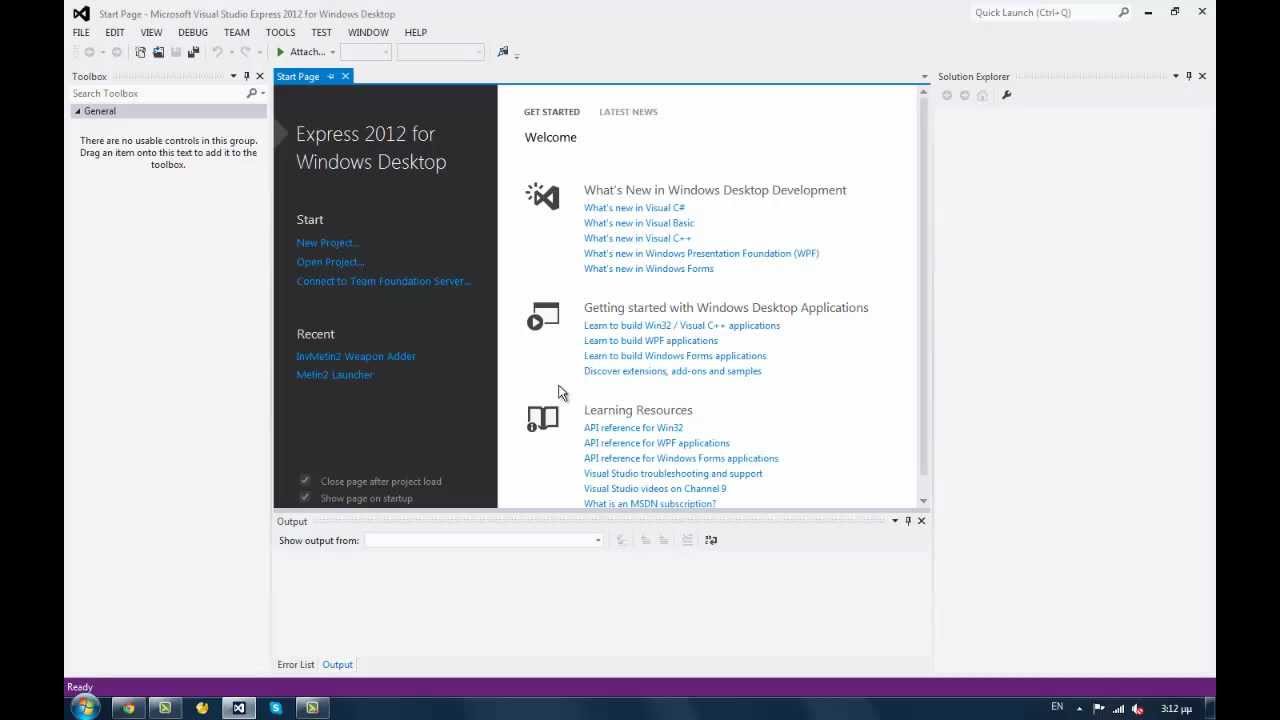This screenshot has width=1280, height=720.
Task: Open the Toolbox window position dropdown arrow
Action: tap(234, 76)
